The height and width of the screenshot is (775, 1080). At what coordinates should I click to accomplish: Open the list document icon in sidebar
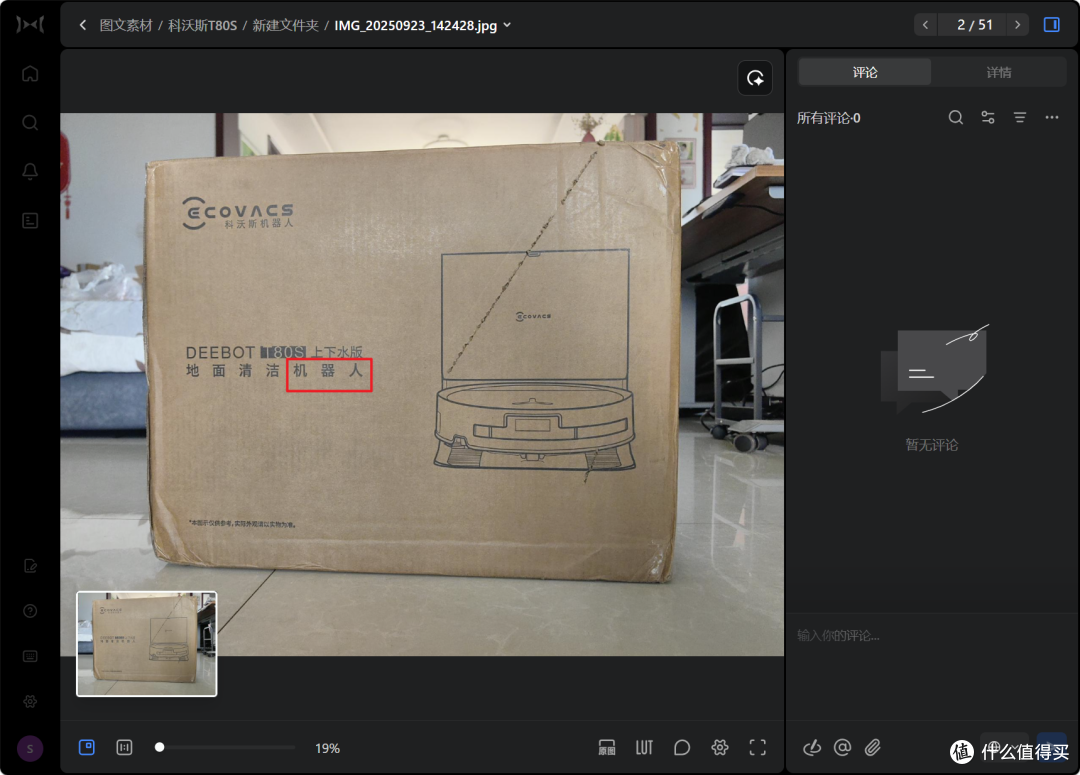(30, 220)
